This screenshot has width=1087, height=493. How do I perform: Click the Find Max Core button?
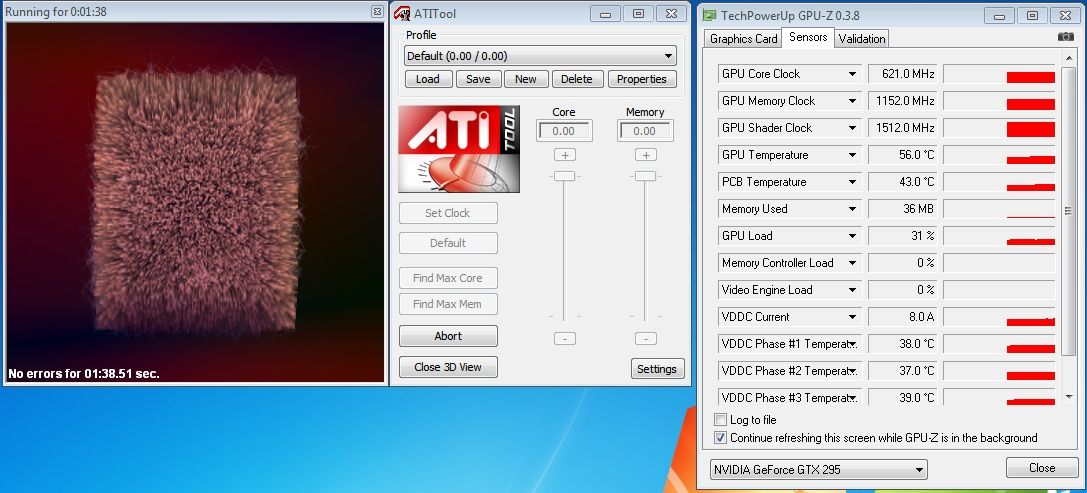[x=448, y=278]
